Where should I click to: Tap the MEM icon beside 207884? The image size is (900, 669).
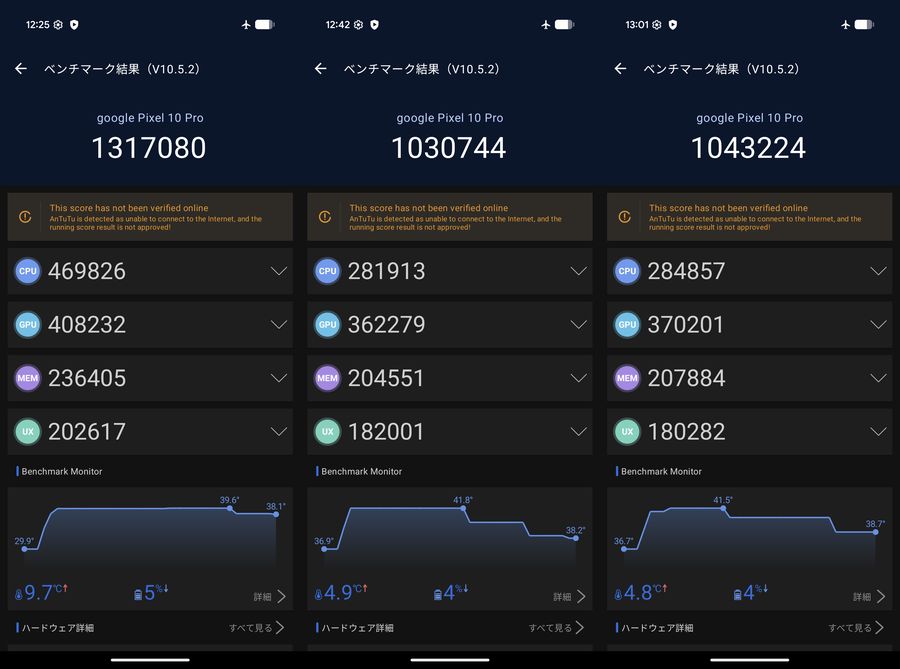point(627,378)
